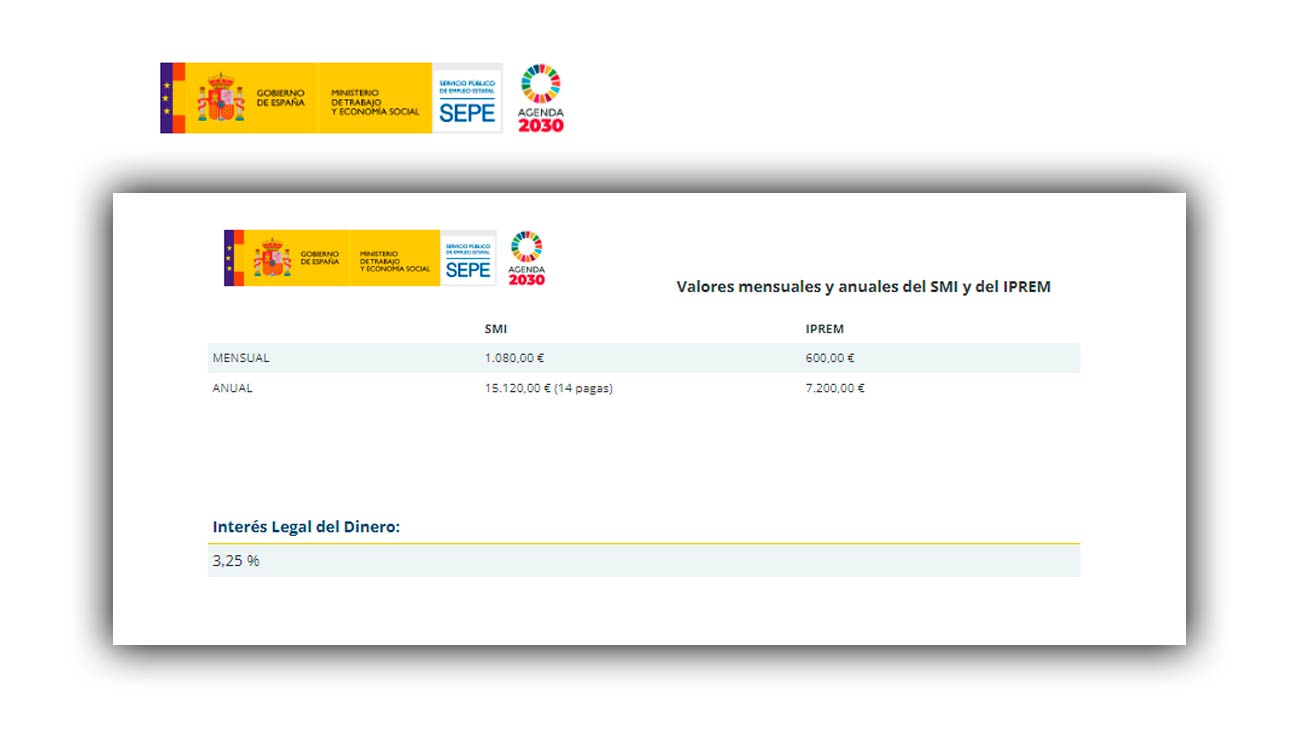Click the value 15.120,00 € (14 pagas)
Screen dimensions: 1300x731
[548, 388]
